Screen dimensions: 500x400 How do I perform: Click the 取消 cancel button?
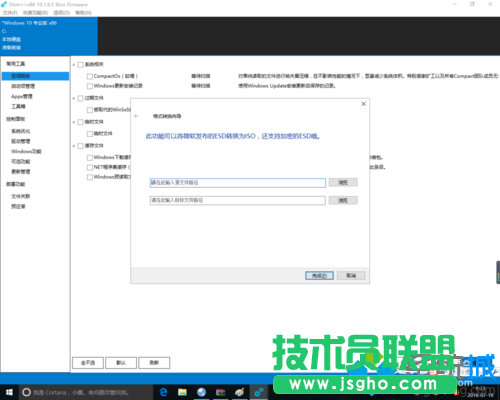(351, 276)
